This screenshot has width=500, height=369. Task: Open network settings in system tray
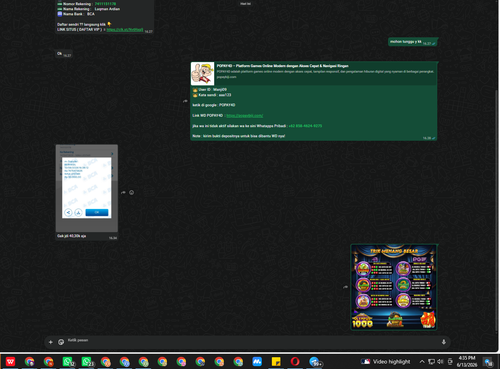click(431, 362)
